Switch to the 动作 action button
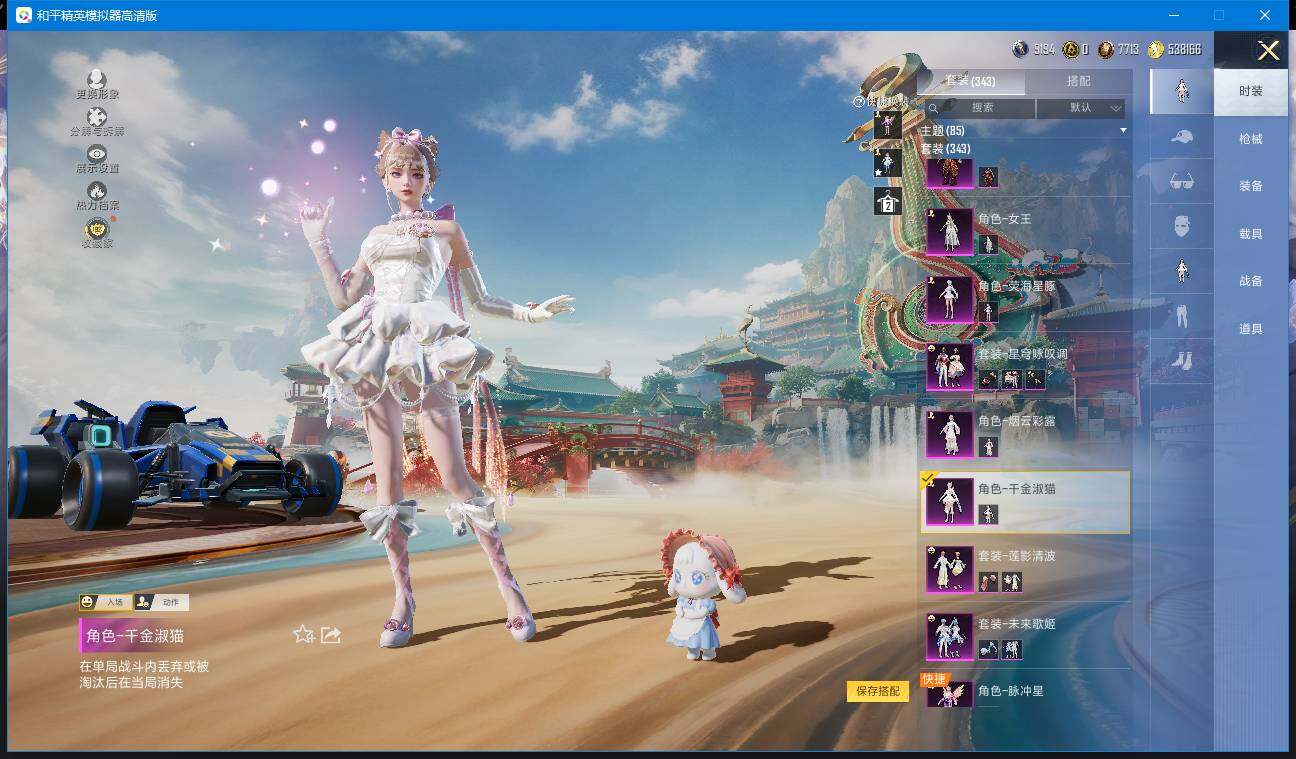This screenshot has width=1296, height=759. pyautogui.click(x=162, y=602)
